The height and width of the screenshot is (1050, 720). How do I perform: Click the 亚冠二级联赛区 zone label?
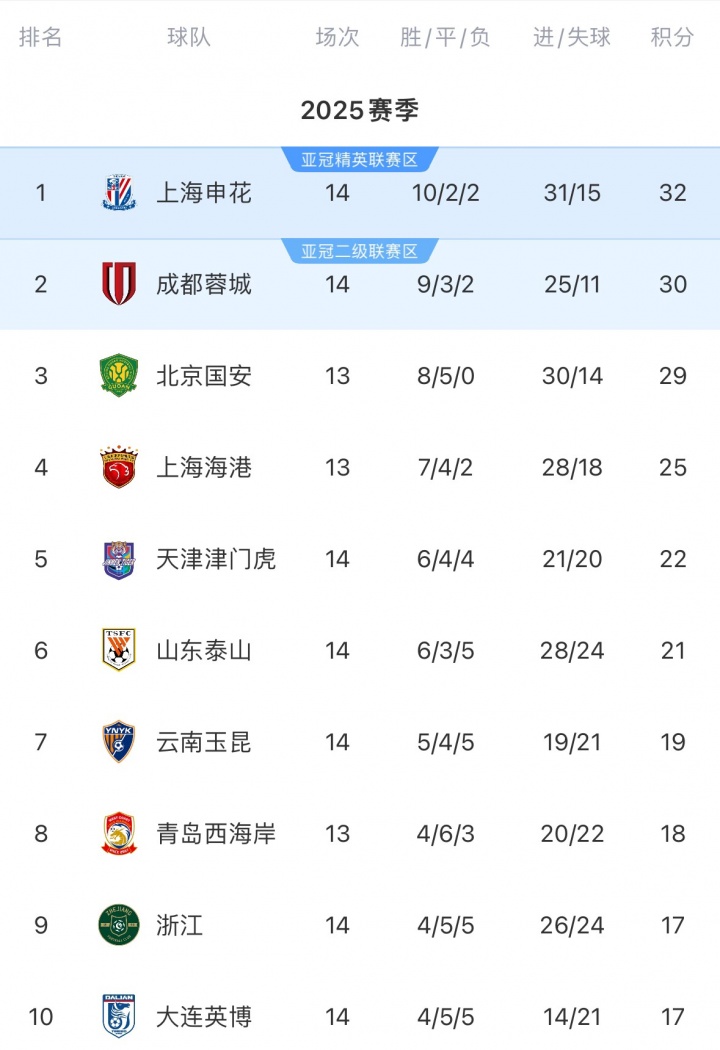click(359, 252)
